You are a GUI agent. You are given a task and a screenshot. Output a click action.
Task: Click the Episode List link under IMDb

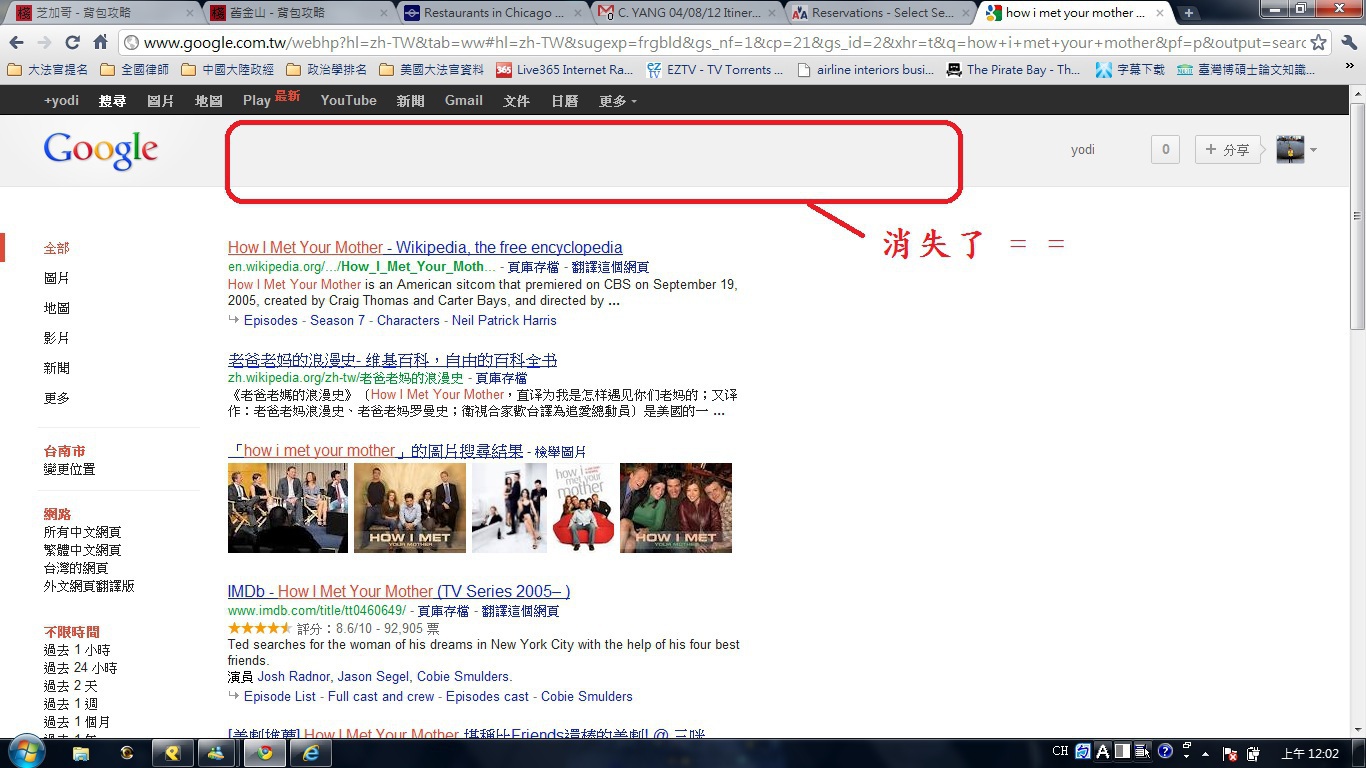tap(280, 697)
